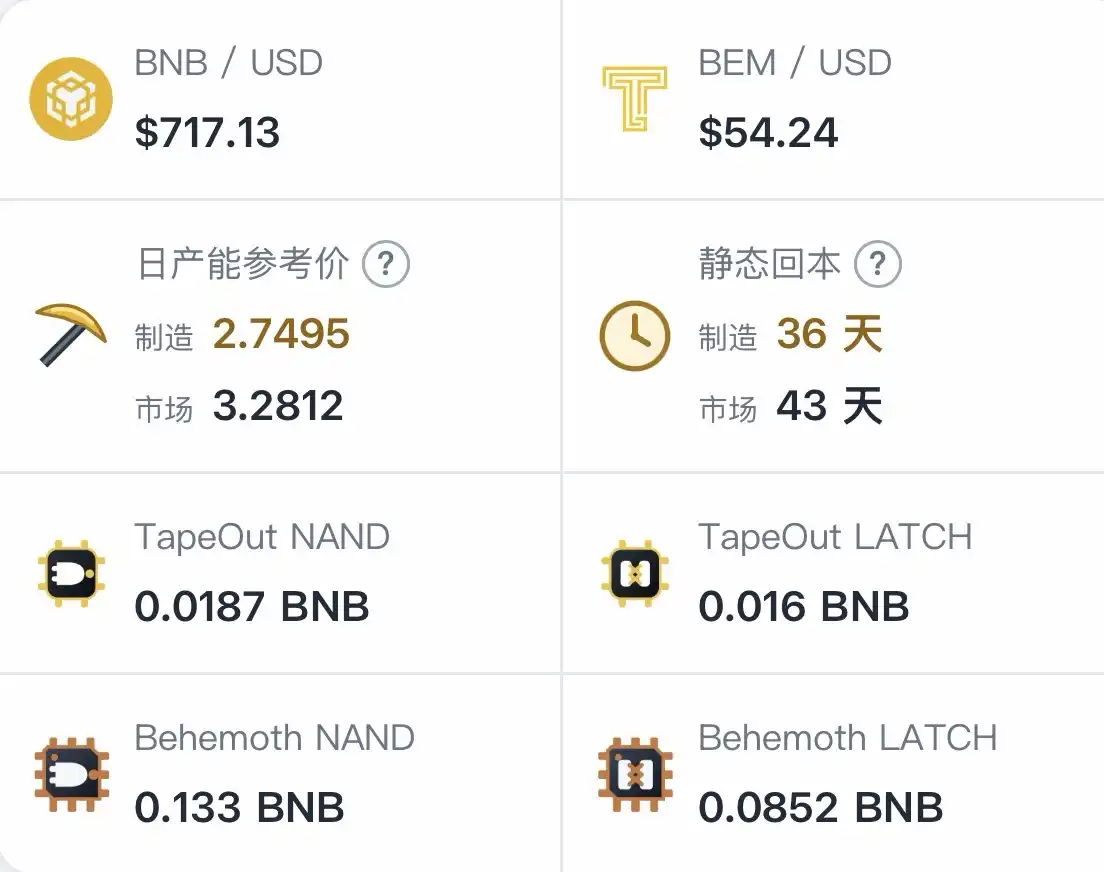
Task: Click the BNB coin logo icon
Action: click(x=70, y=99)
